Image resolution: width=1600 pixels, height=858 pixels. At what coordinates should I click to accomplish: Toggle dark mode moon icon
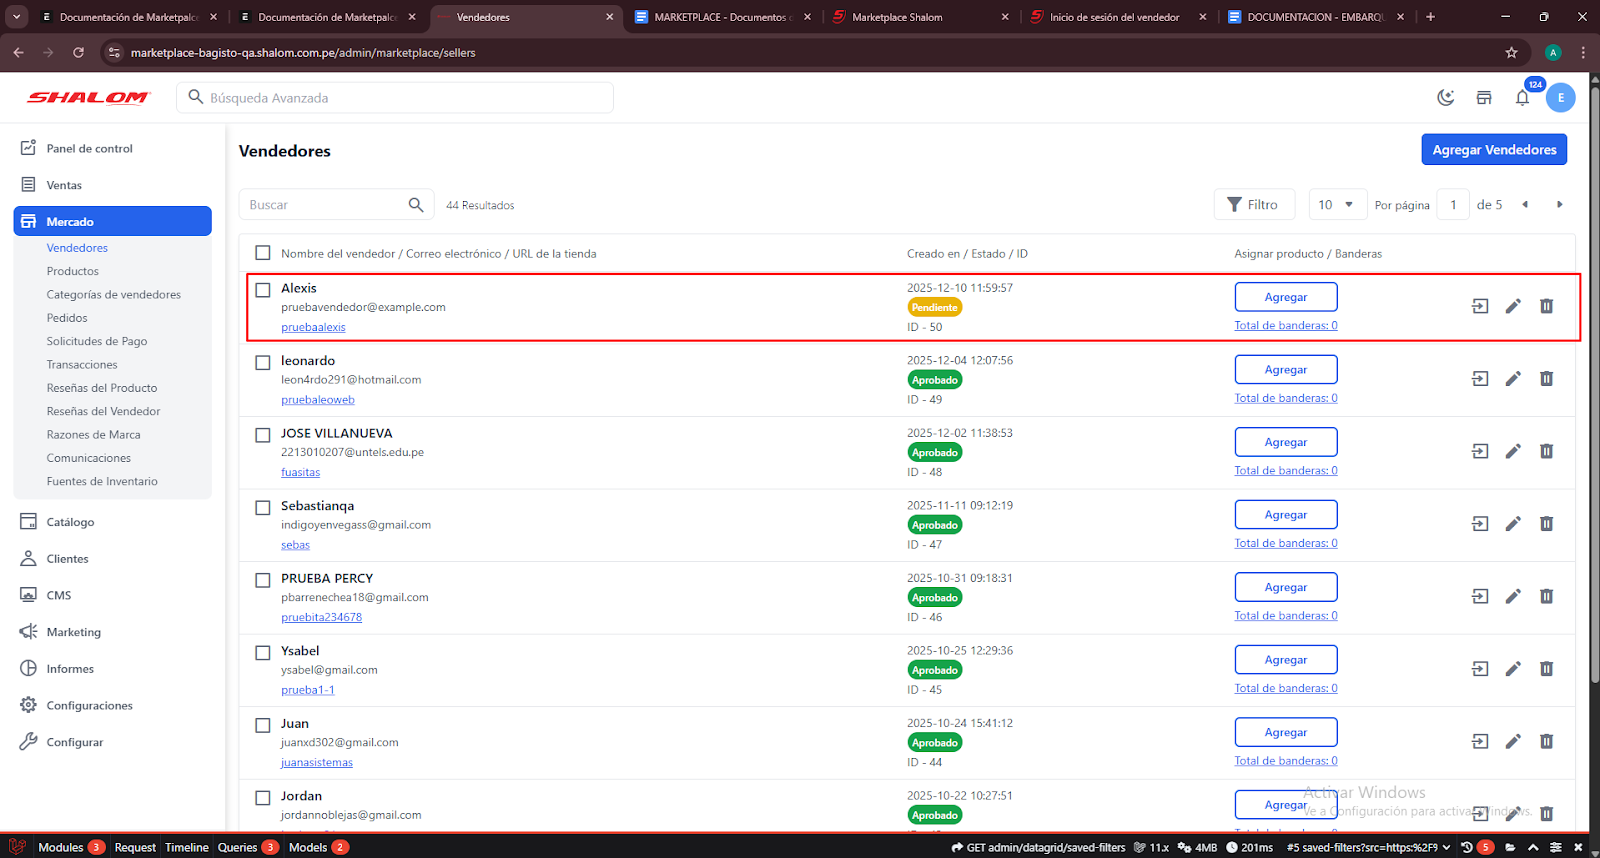coord(1445,98)
